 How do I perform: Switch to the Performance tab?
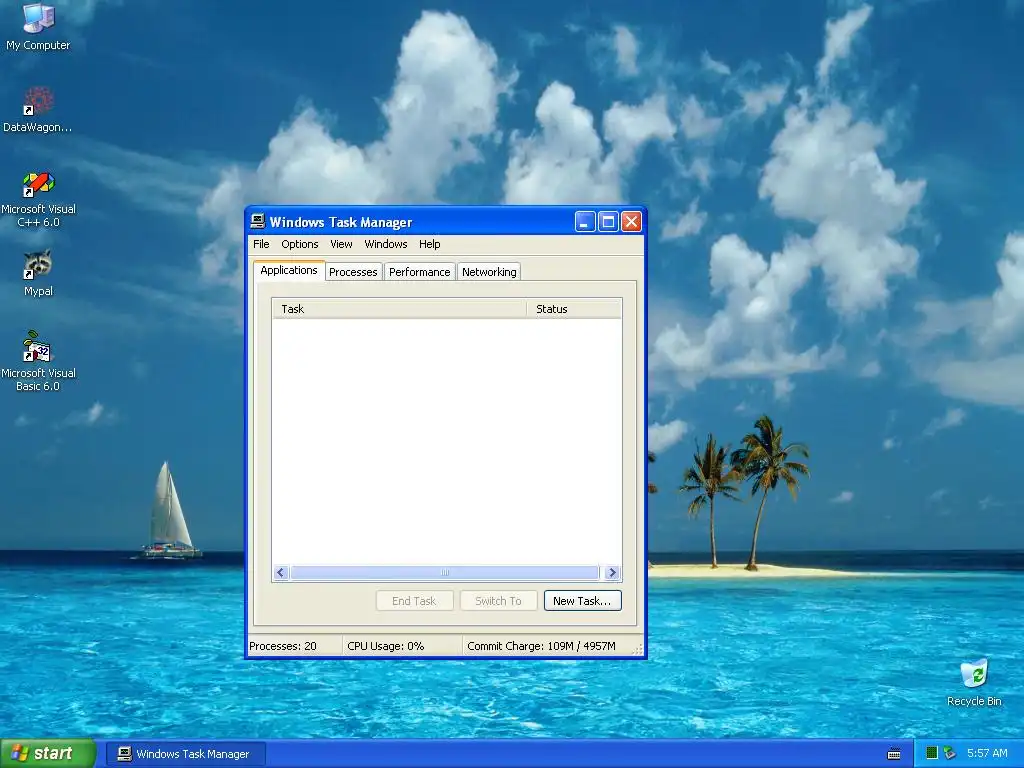pyautogui.click(x=419, y=272)
